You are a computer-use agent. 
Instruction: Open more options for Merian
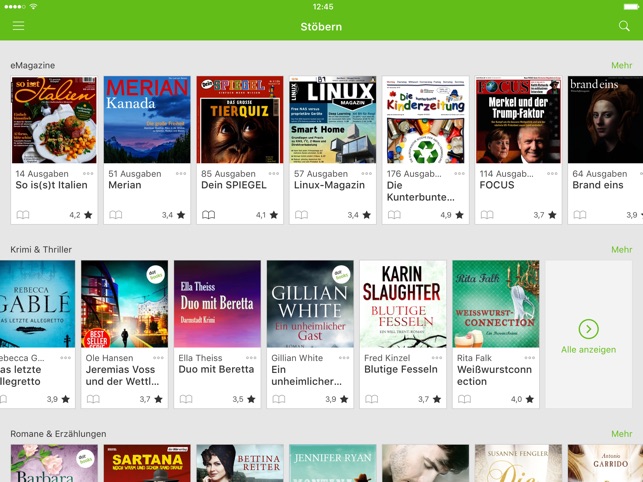(181, 174)
